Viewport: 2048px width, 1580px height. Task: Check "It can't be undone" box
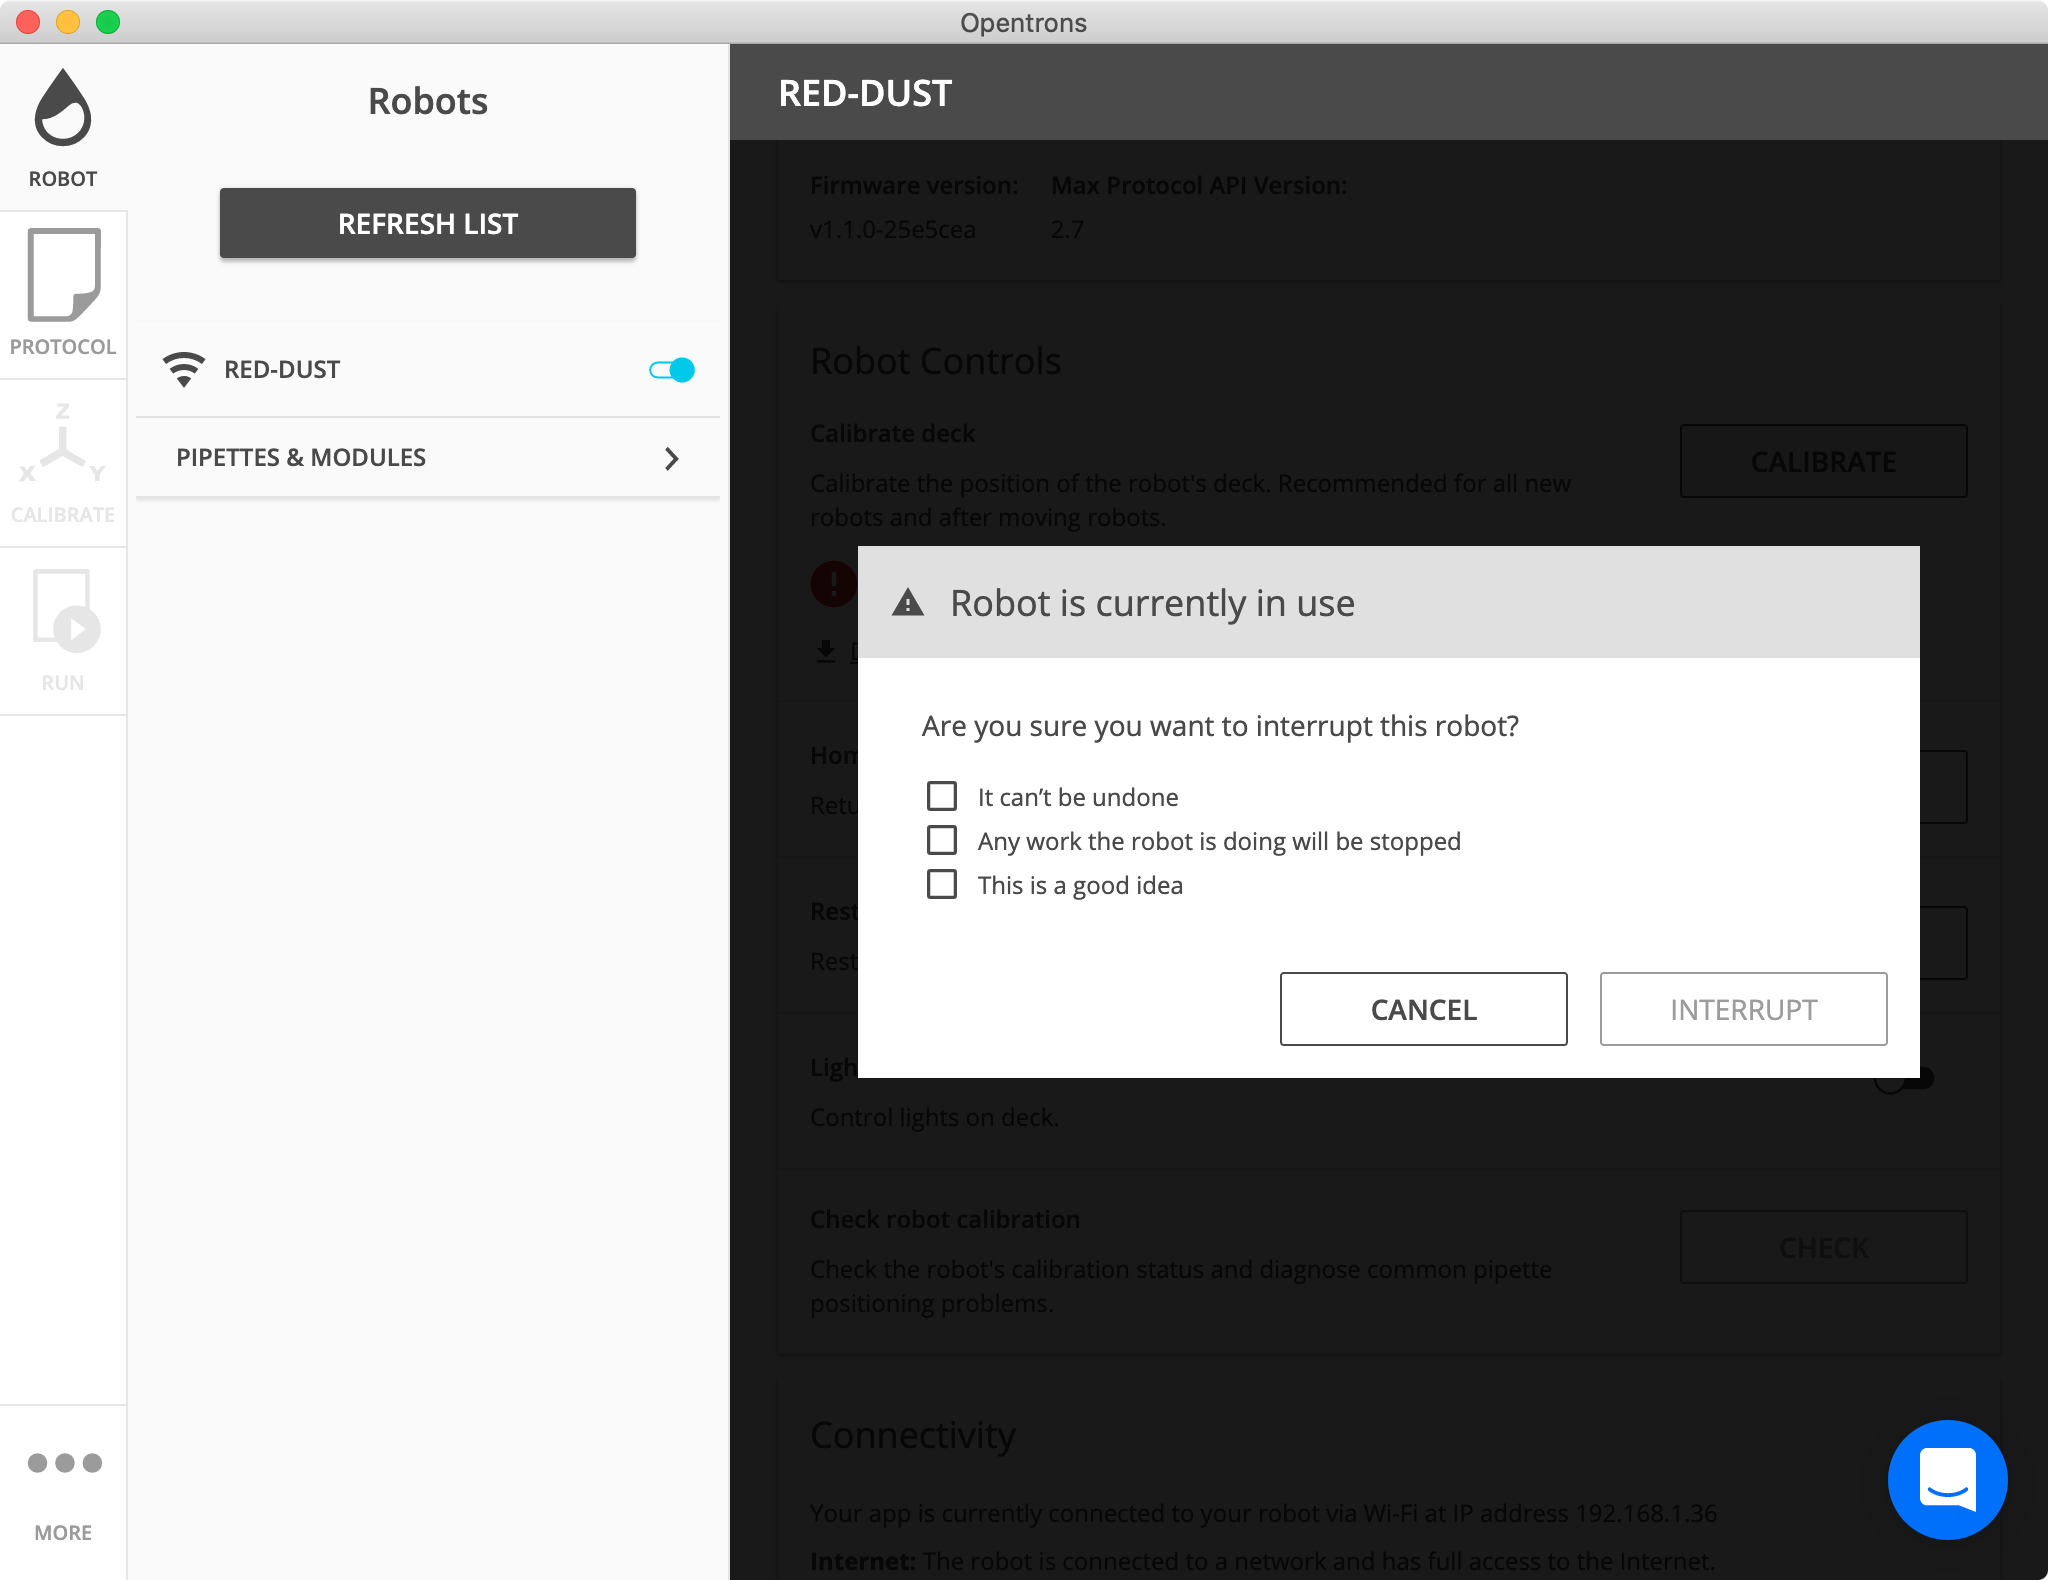942,796
